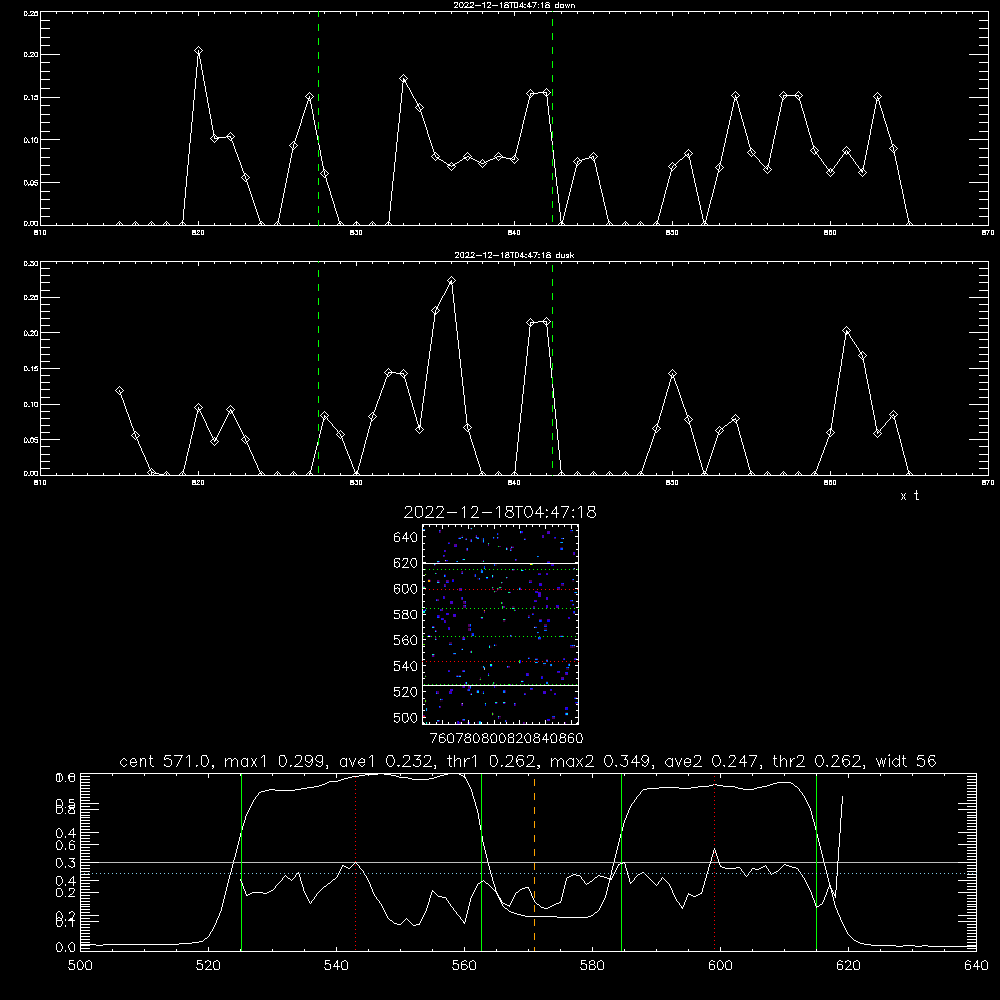The height and width of the screenshot is (1000, 1000).
Task: Click the highest diamond marker in dusk plot
Action: pos(452,281)
